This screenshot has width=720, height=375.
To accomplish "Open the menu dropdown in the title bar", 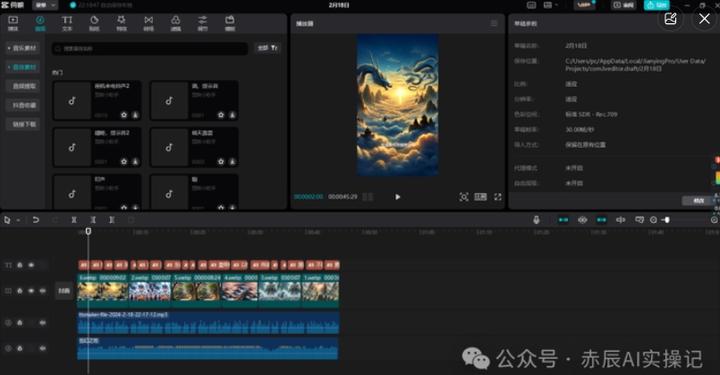I will (45, 5).
